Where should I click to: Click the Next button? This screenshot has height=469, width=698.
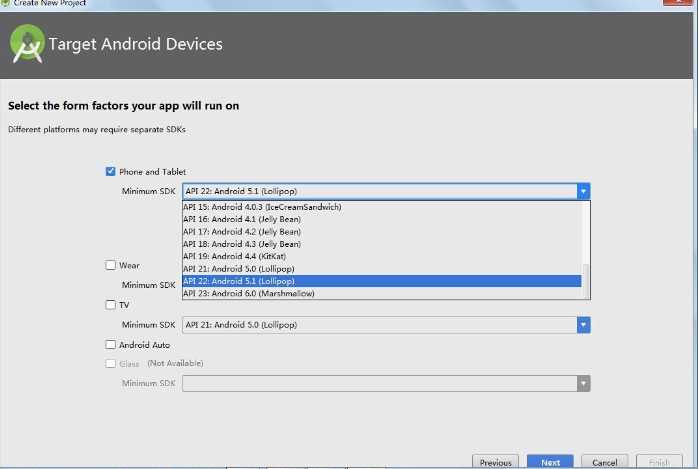[x=550, y=462]
